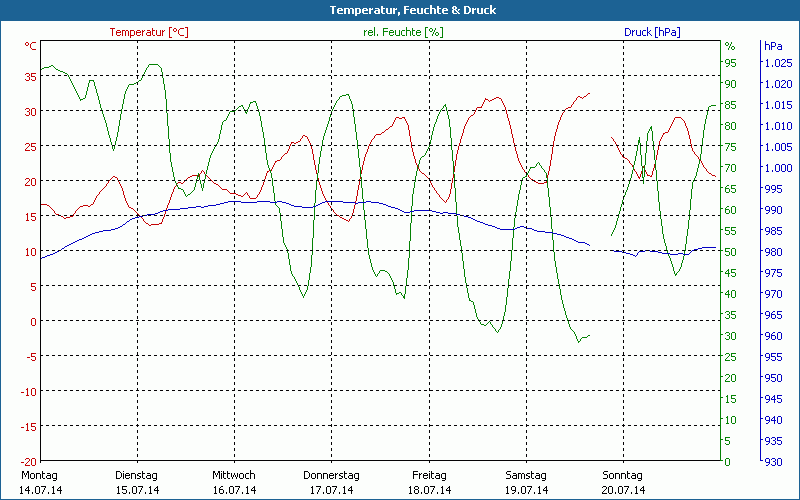Click the 25 tick on the red temperature axis

coord(31,146)
